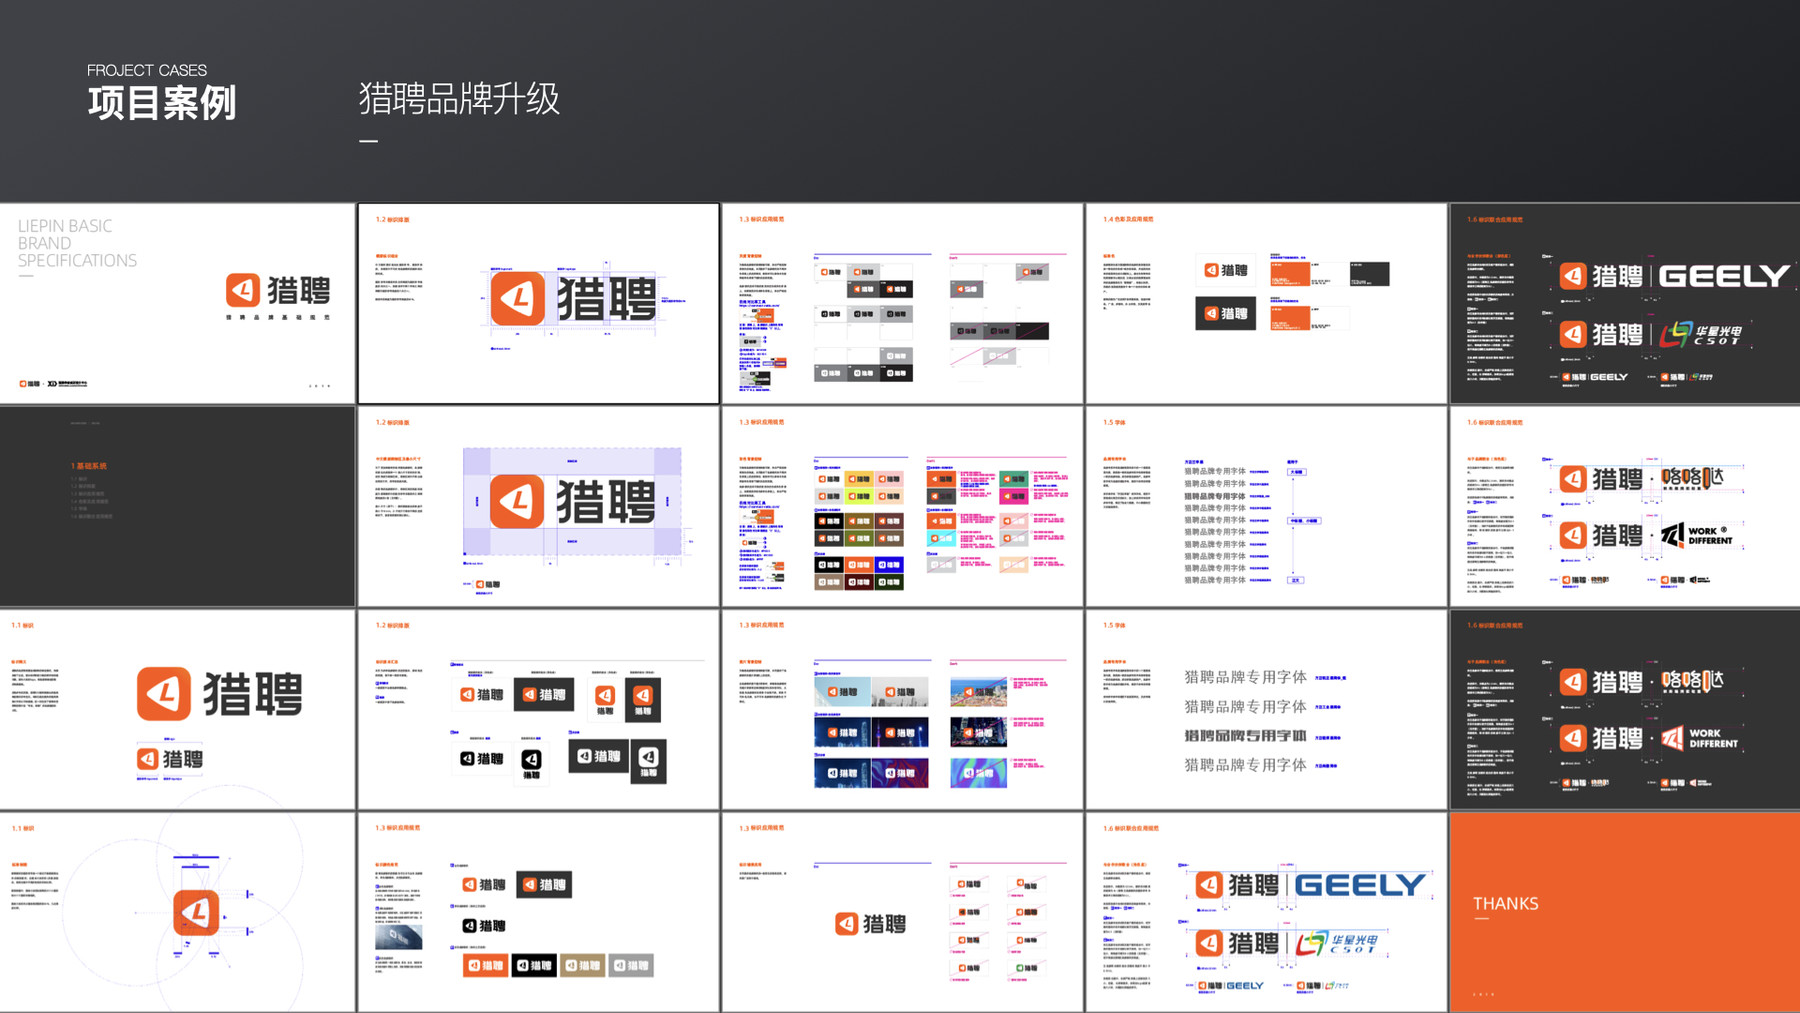
Task: Click the WORK DIFFERENT logo on the white slide
Action: 1697,536
